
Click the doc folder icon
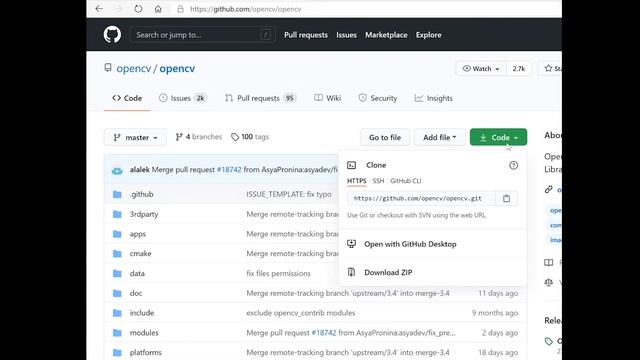click(117, 293)
